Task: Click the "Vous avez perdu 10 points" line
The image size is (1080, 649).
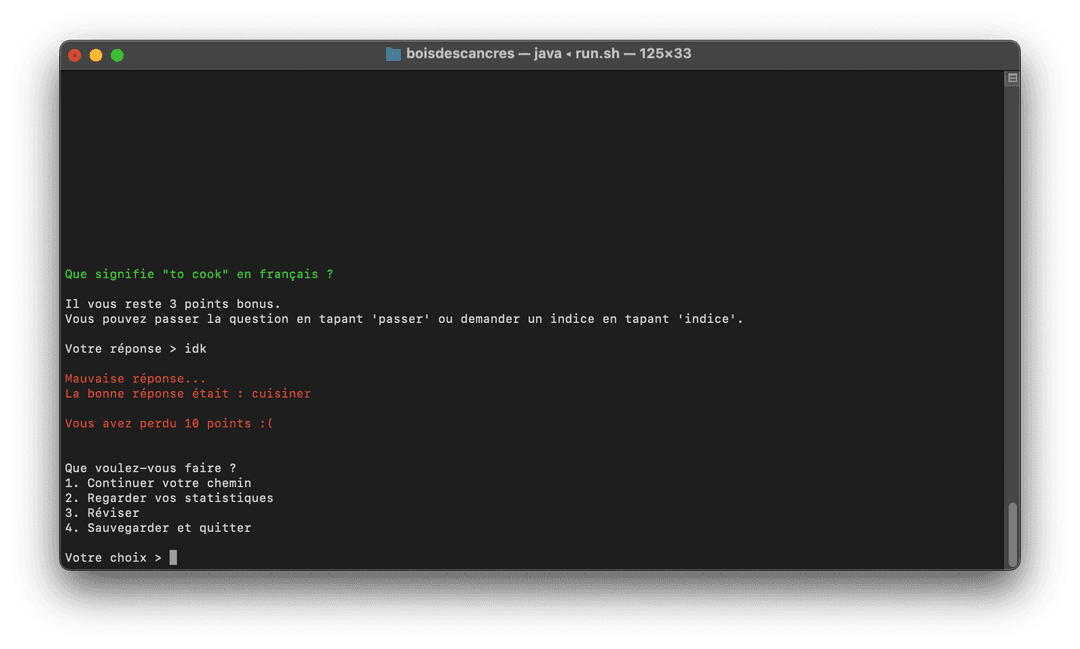Action: (x=168, y=424)
